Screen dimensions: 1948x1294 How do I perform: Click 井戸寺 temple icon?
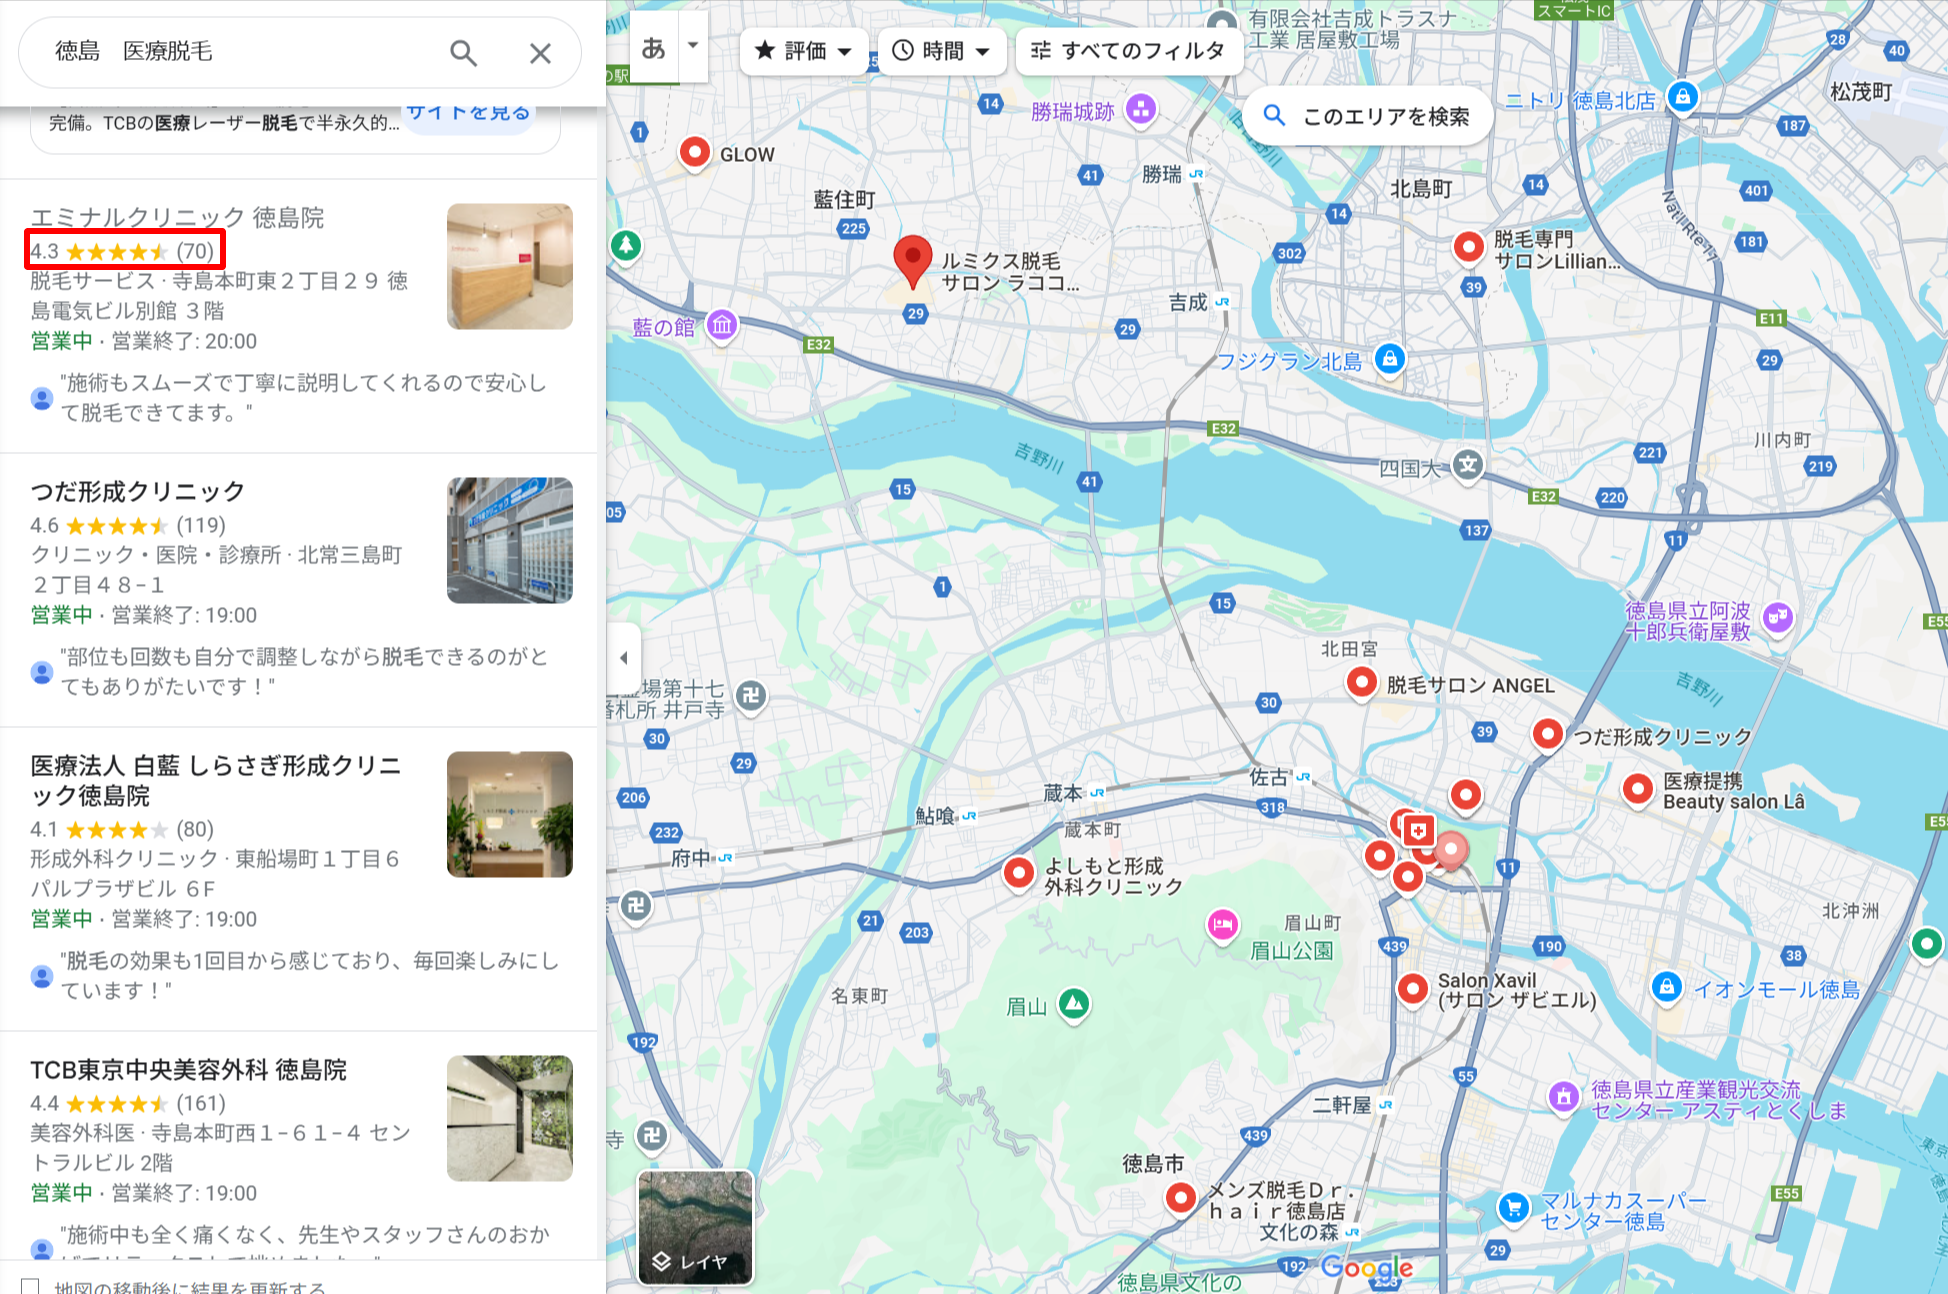click(751, 695)
